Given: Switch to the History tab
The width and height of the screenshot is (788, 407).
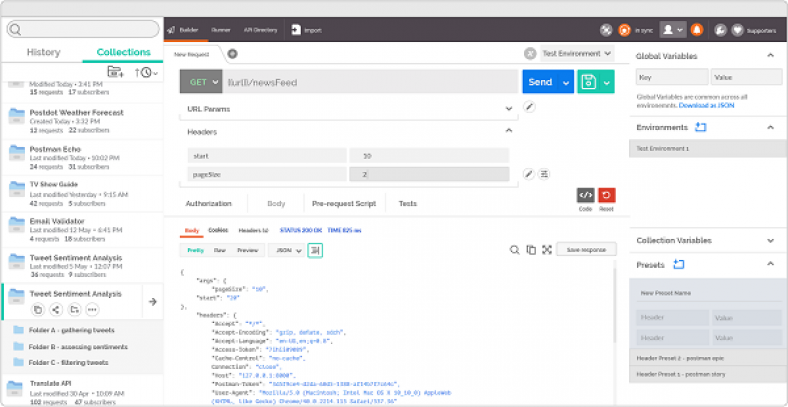Looking at the screenshot, I should pos(43,52).
